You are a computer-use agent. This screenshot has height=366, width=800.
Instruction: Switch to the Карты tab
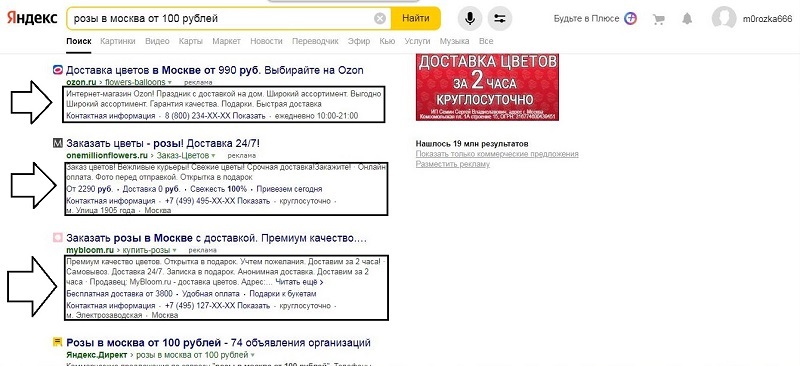191,41
